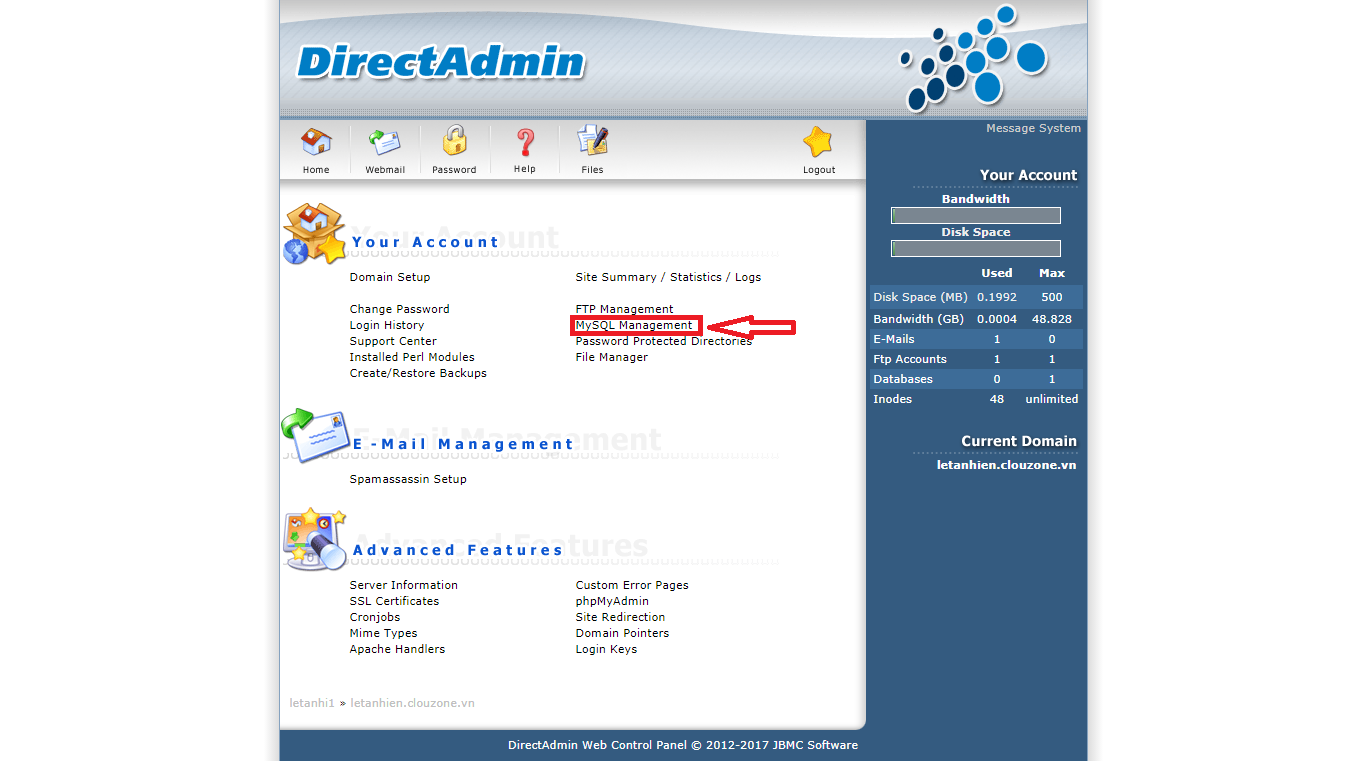View SSL Certificates settings
This screenshot has width=1349, height=761.
click(396, 600)
